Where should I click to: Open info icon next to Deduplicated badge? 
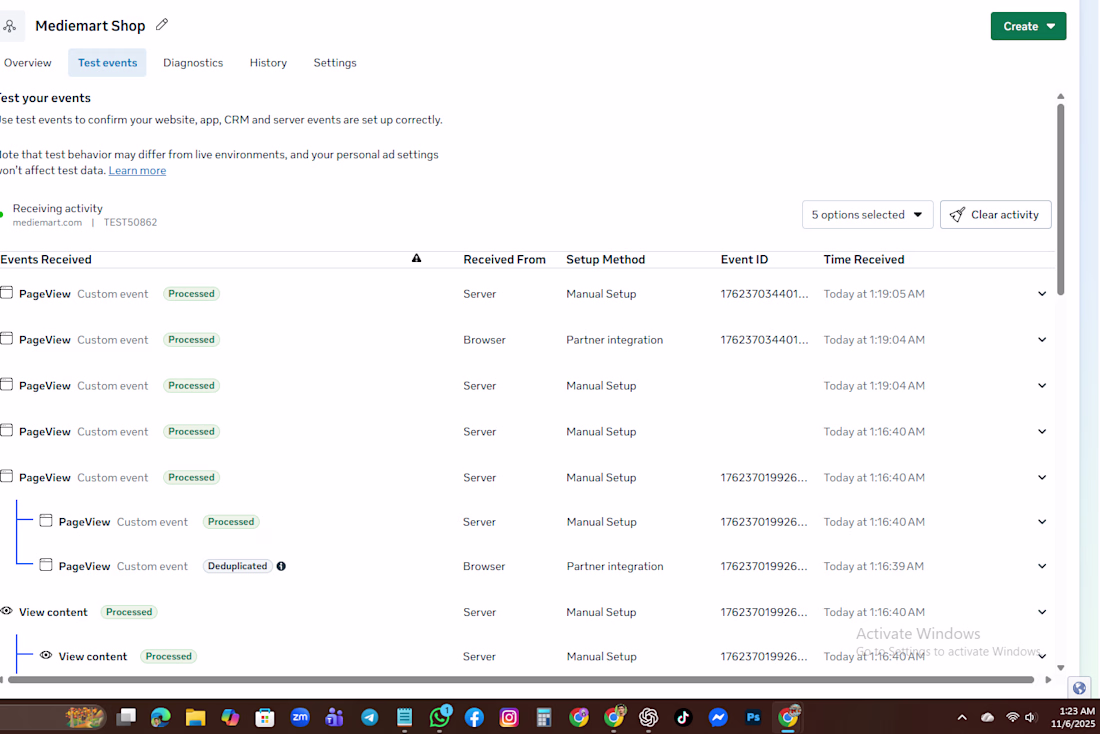(x=281, y=566)
